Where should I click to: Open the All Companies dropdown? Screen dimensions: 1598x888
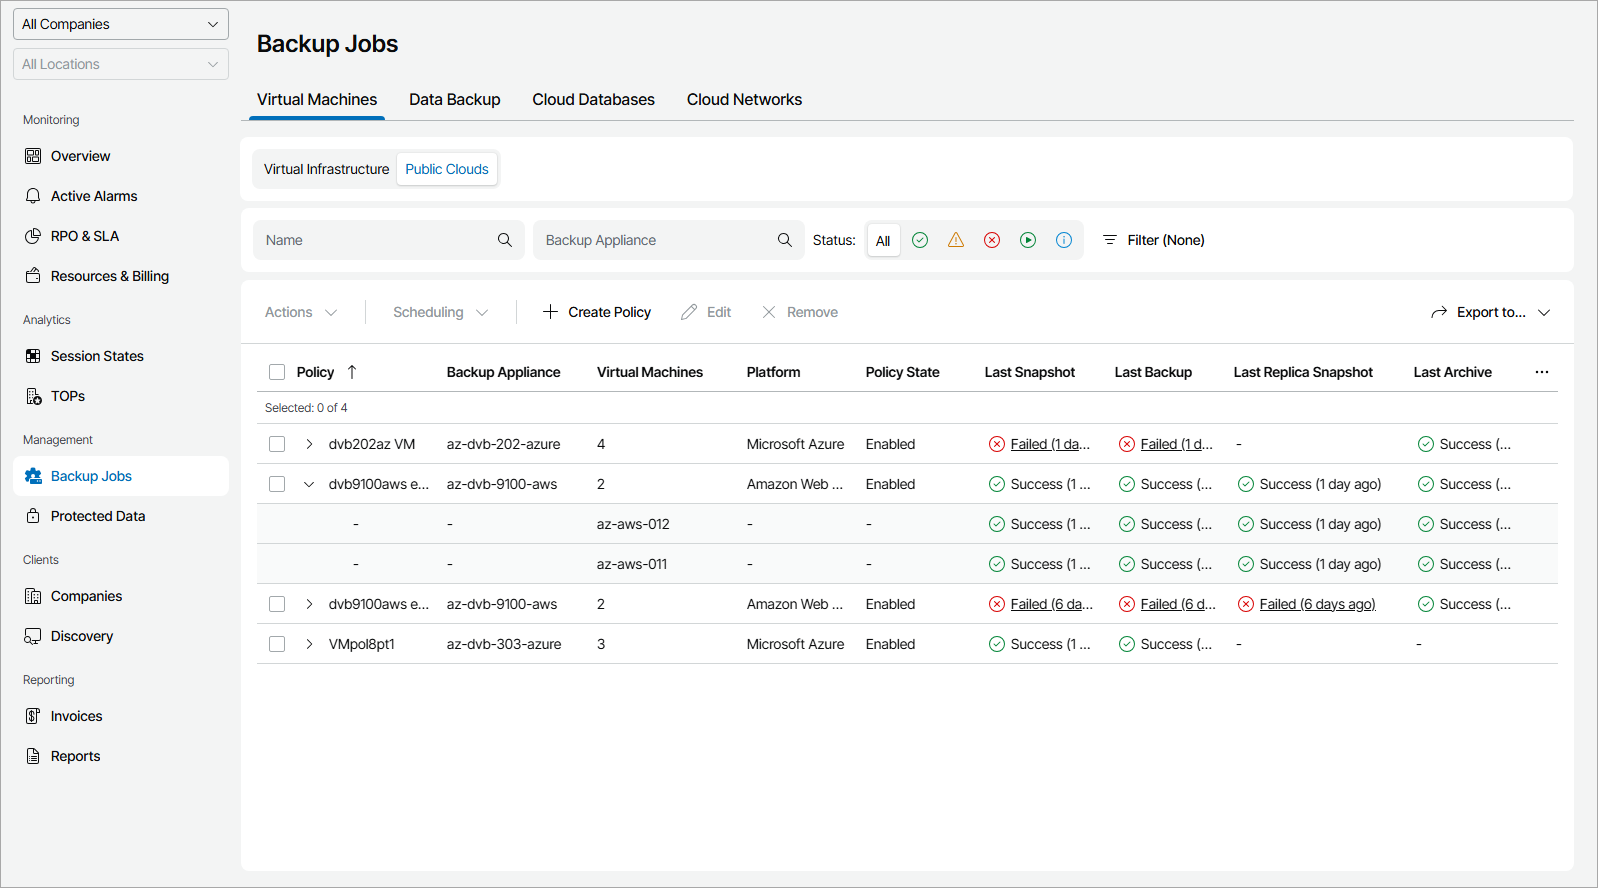pyautogui.click(x=121, y=24)
